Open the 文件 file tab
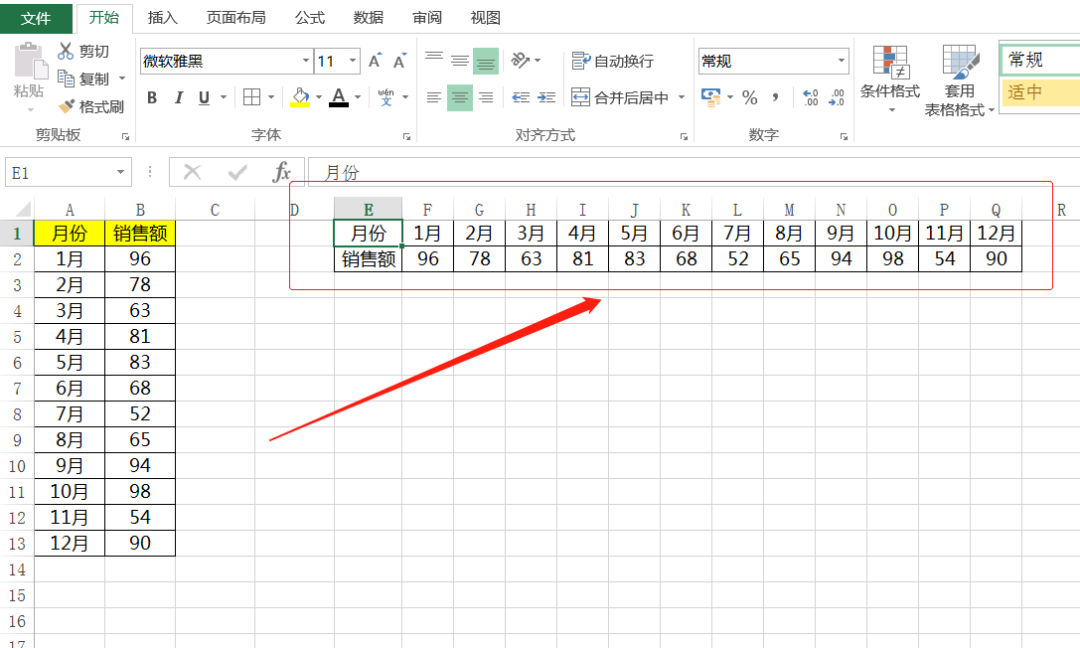Viewport: 1080px width, 648px height. point(36,18)
